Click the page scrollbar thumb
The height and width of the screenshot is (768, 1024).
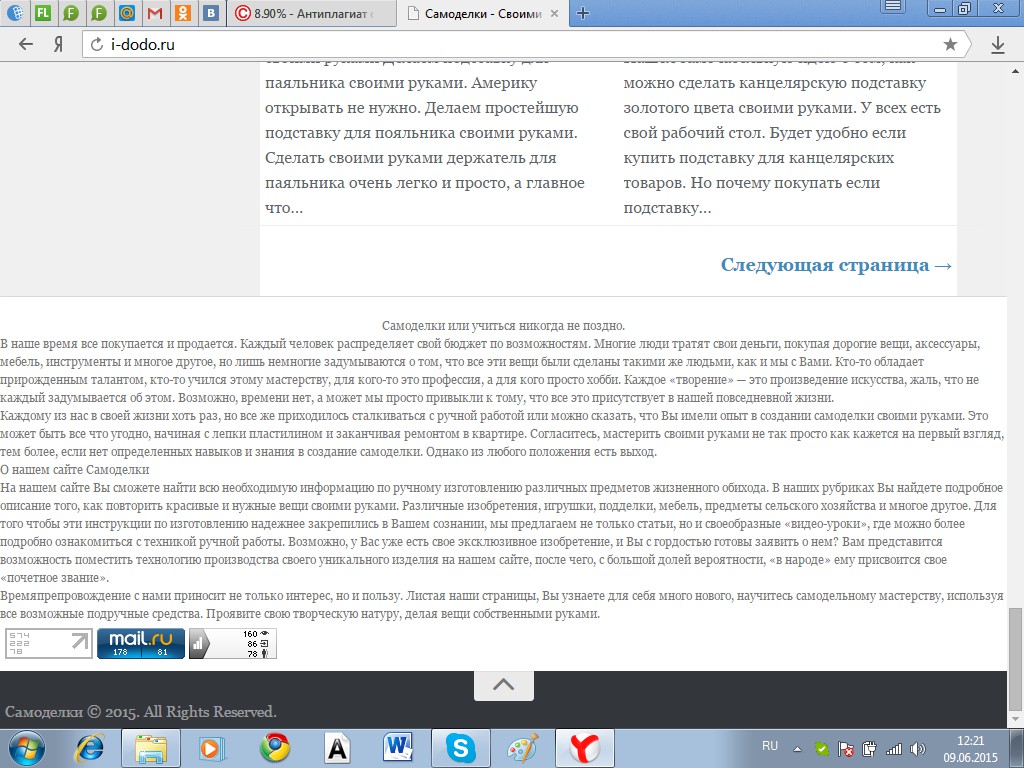tap(1016, 660)
